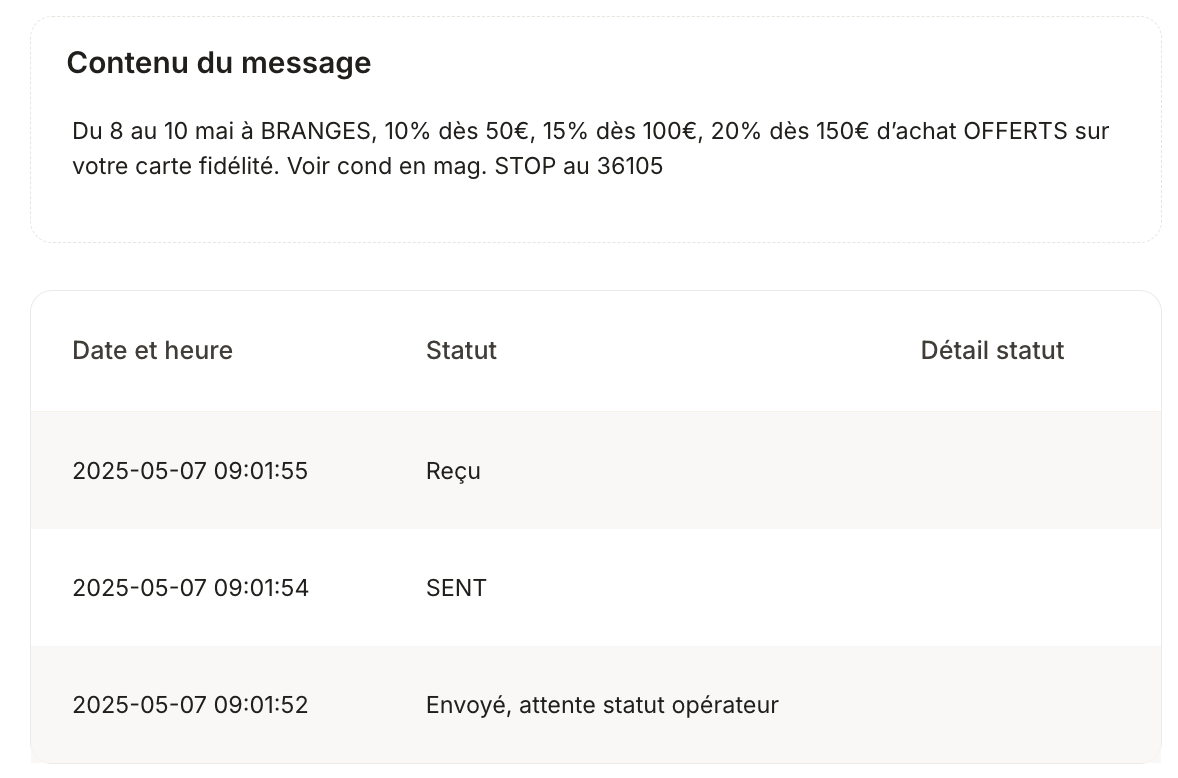Click the 'Contenu du message' heading

coord(219,63)
